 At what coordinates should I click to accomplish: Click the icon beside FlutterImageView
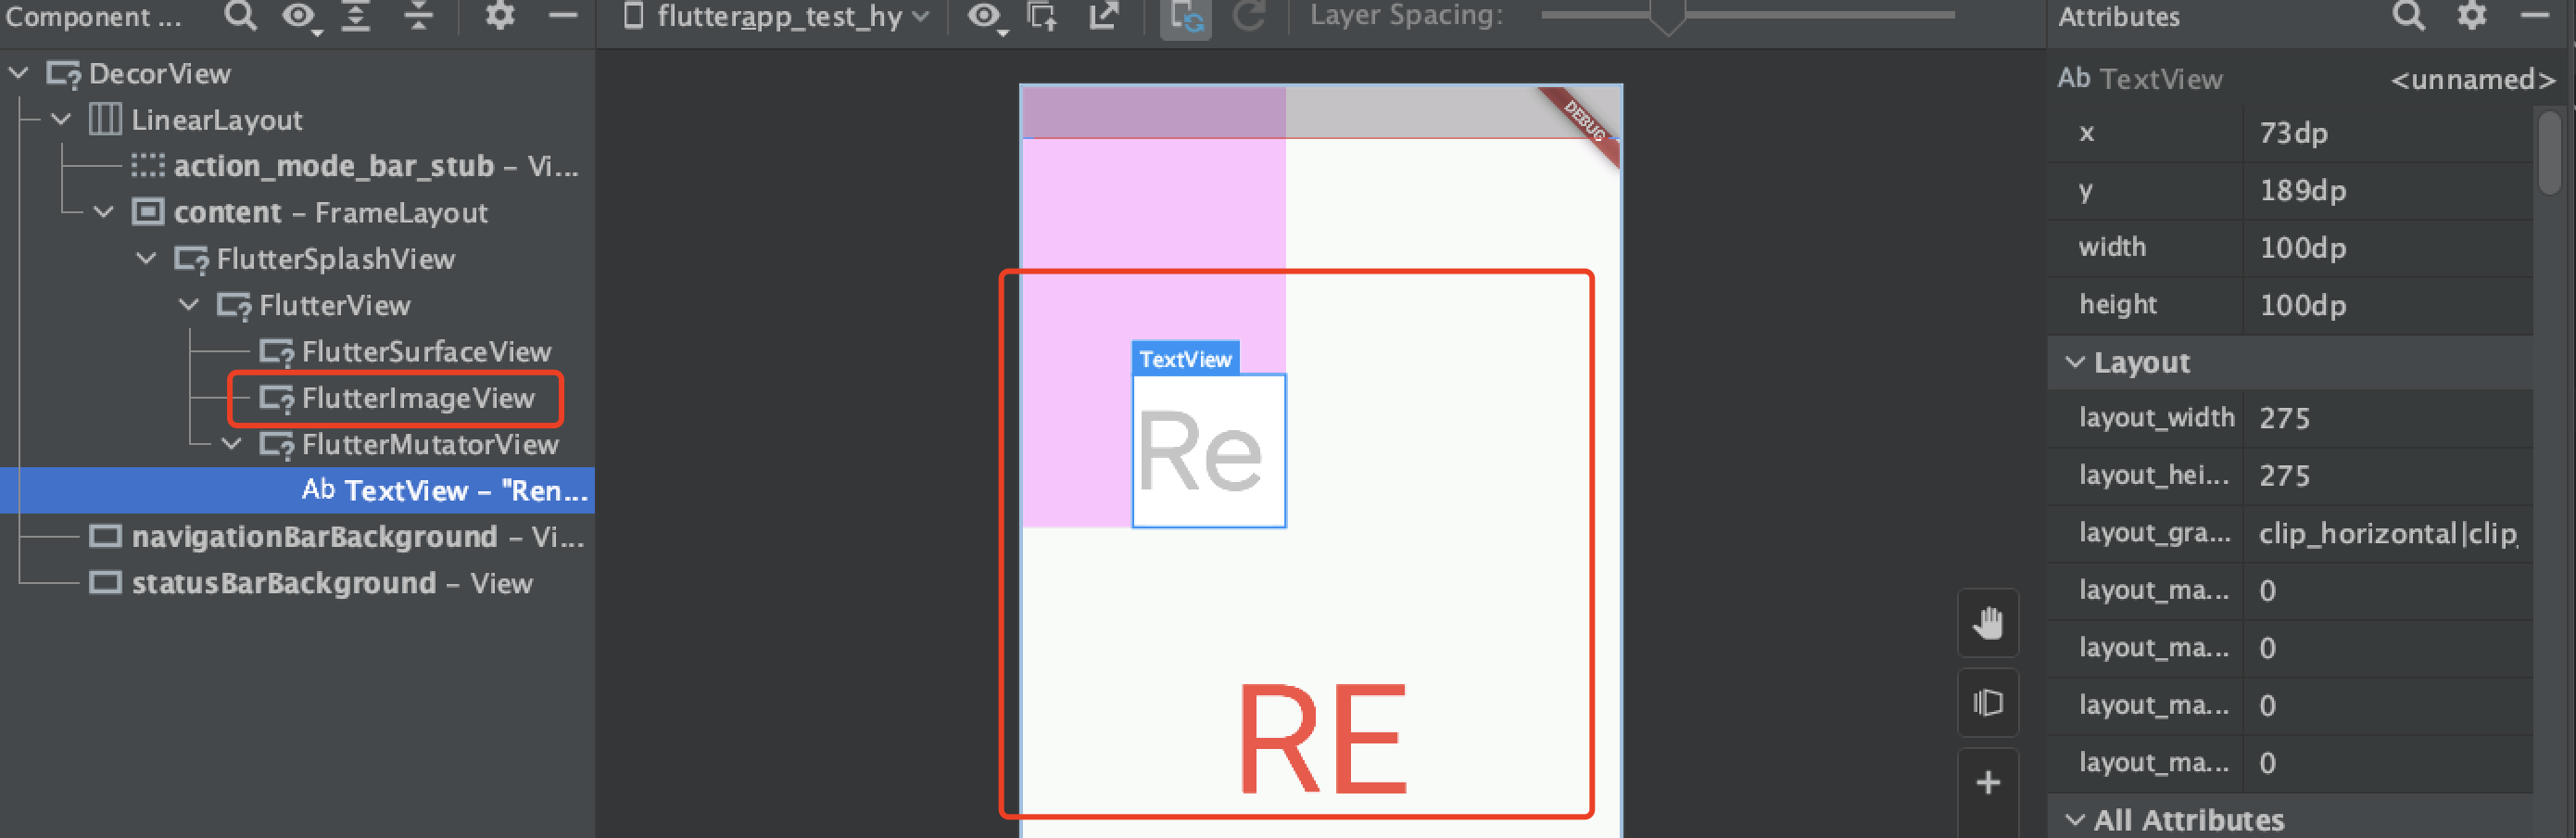277,398
